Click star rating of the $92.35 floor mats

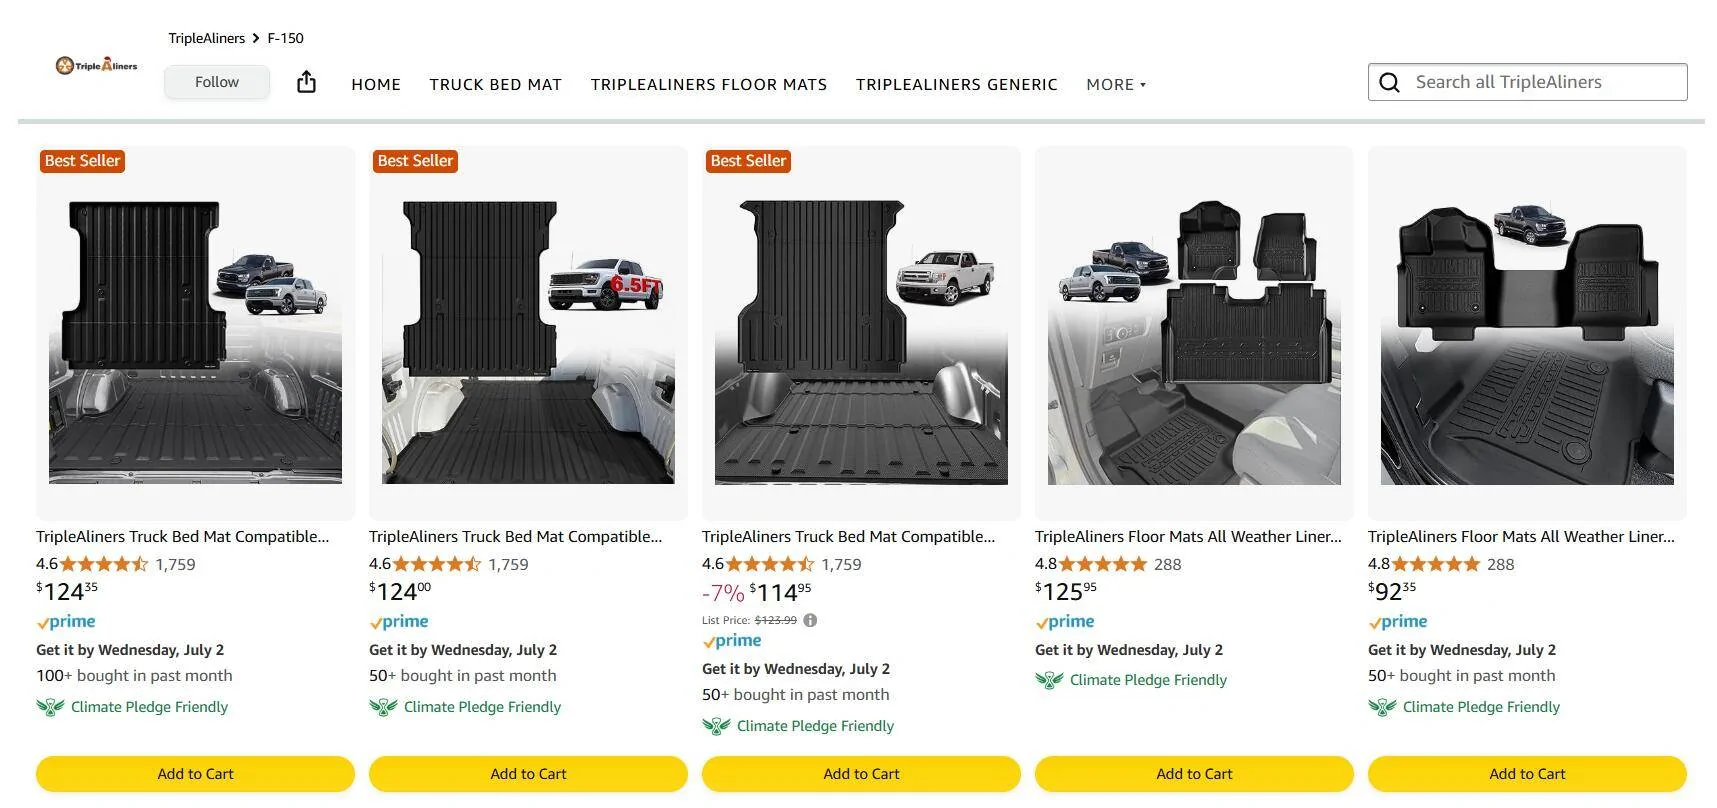[1435, 564]
